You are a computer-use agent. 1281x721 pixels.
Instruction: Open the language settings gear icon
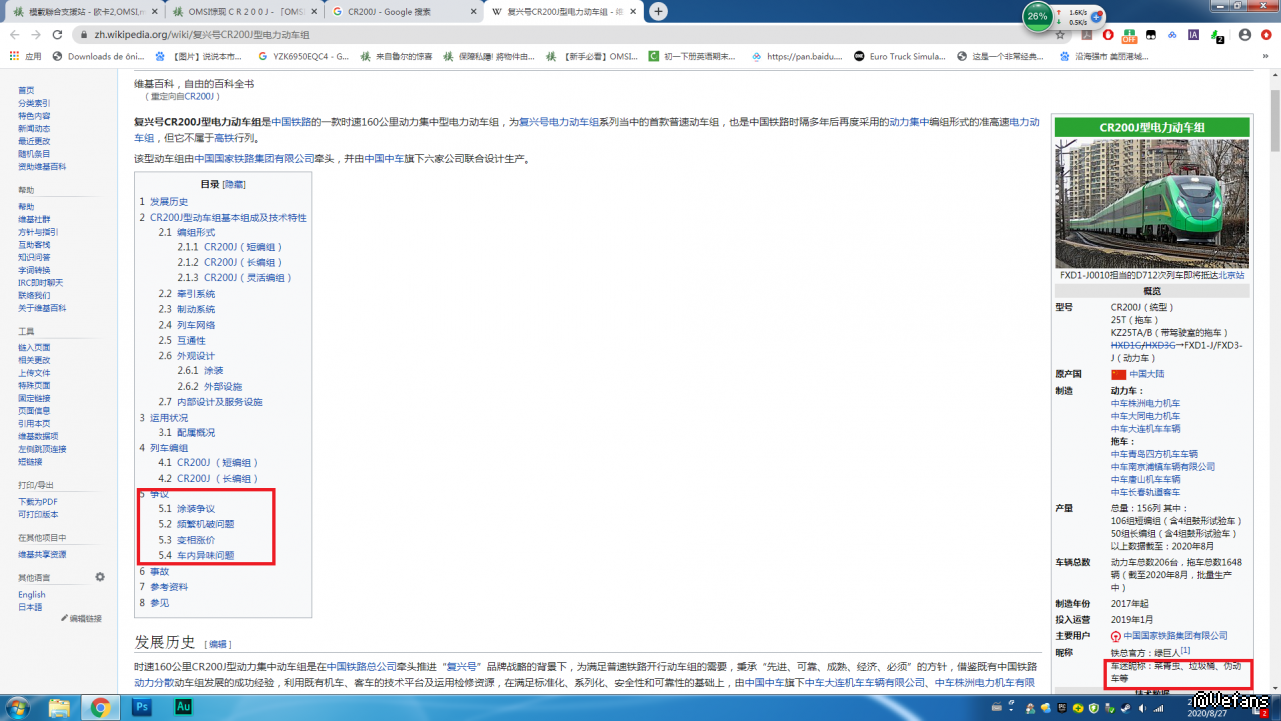pos(100,577)
